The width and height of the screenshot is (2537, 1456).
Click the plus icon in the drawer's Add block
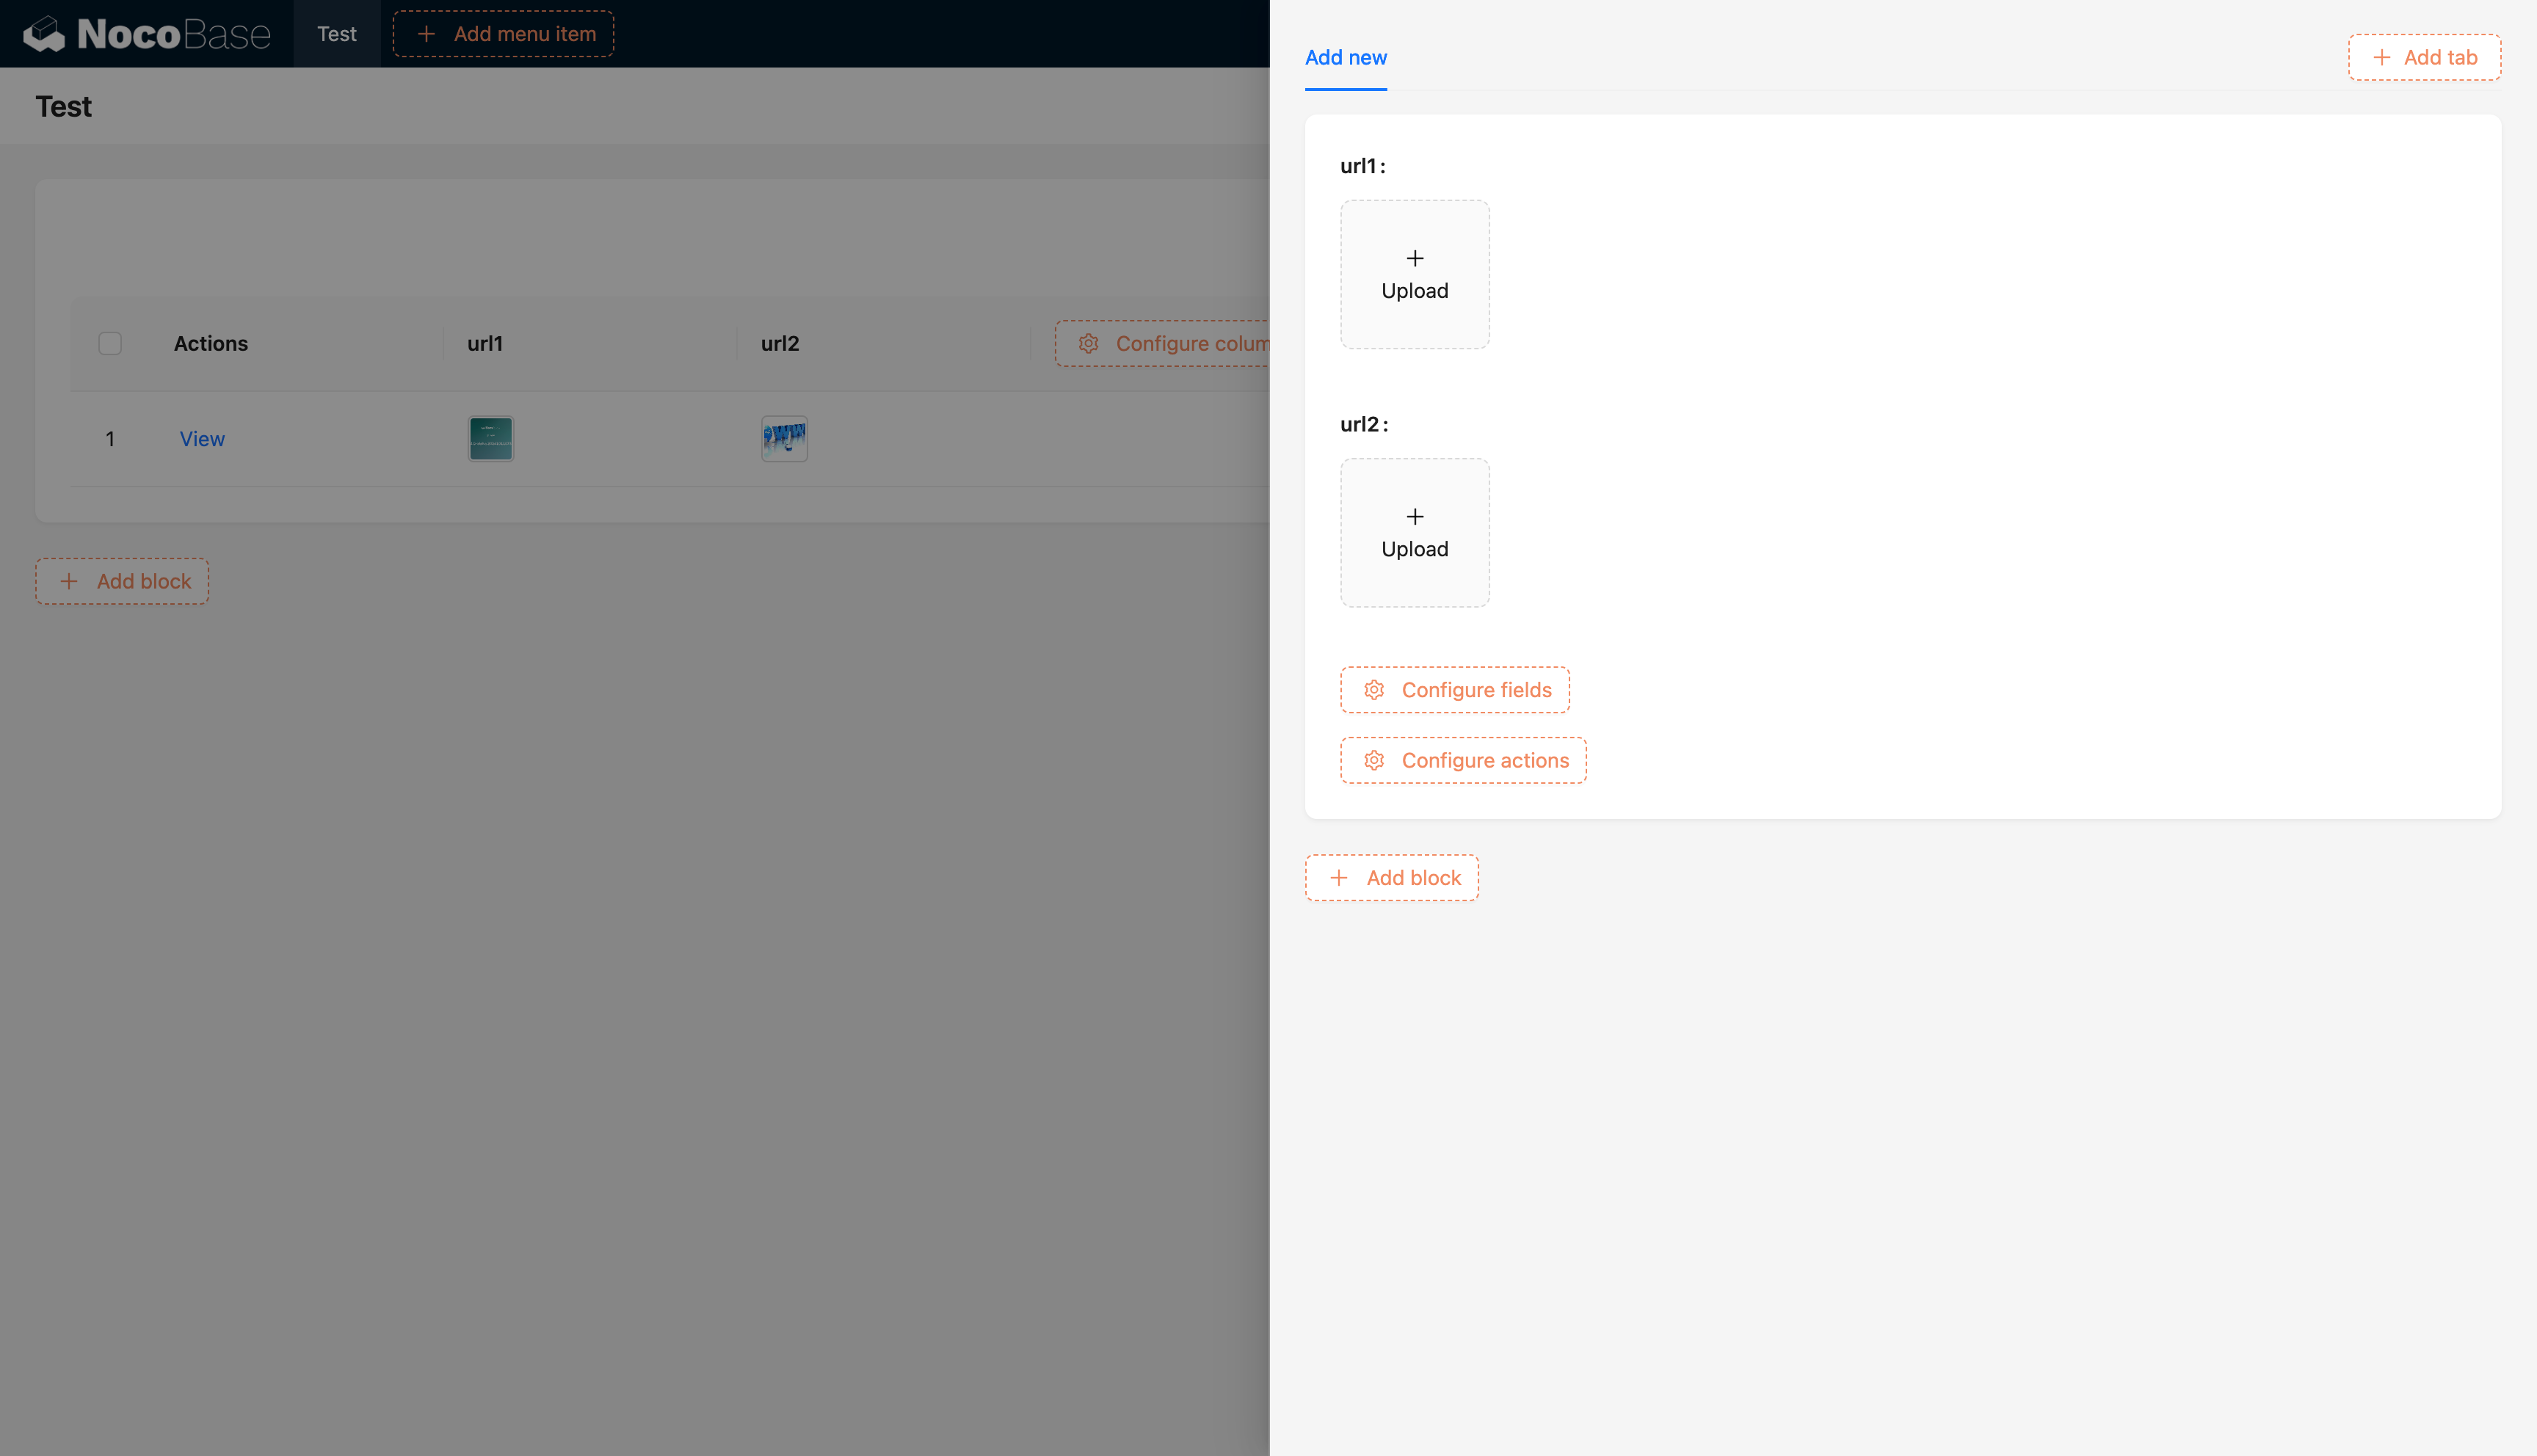pos(1338,878)
